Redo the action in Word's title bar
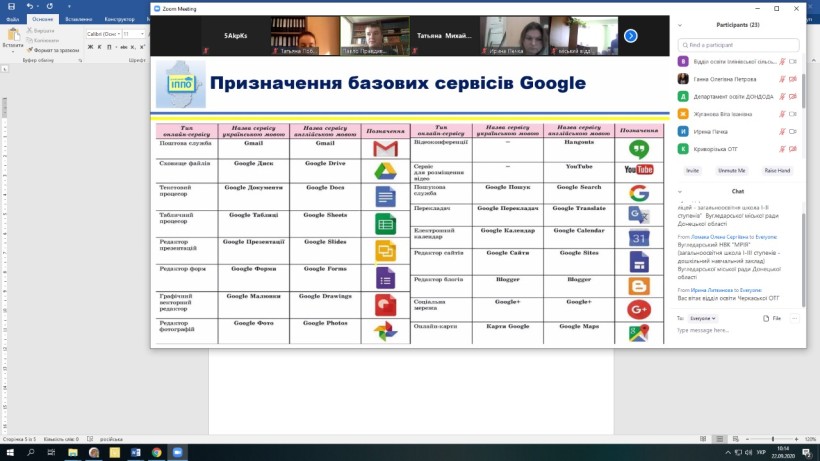Viewport: 820px width, 461px height. (x=50, y=6)
